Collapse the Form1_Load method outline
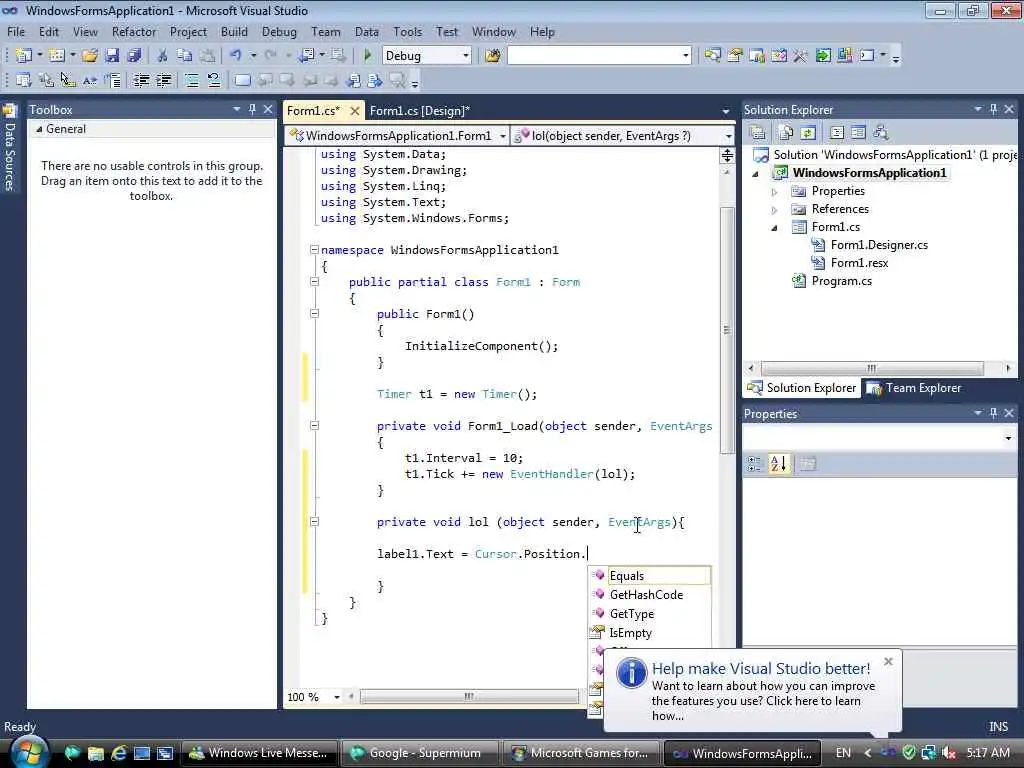 (314, 426)
